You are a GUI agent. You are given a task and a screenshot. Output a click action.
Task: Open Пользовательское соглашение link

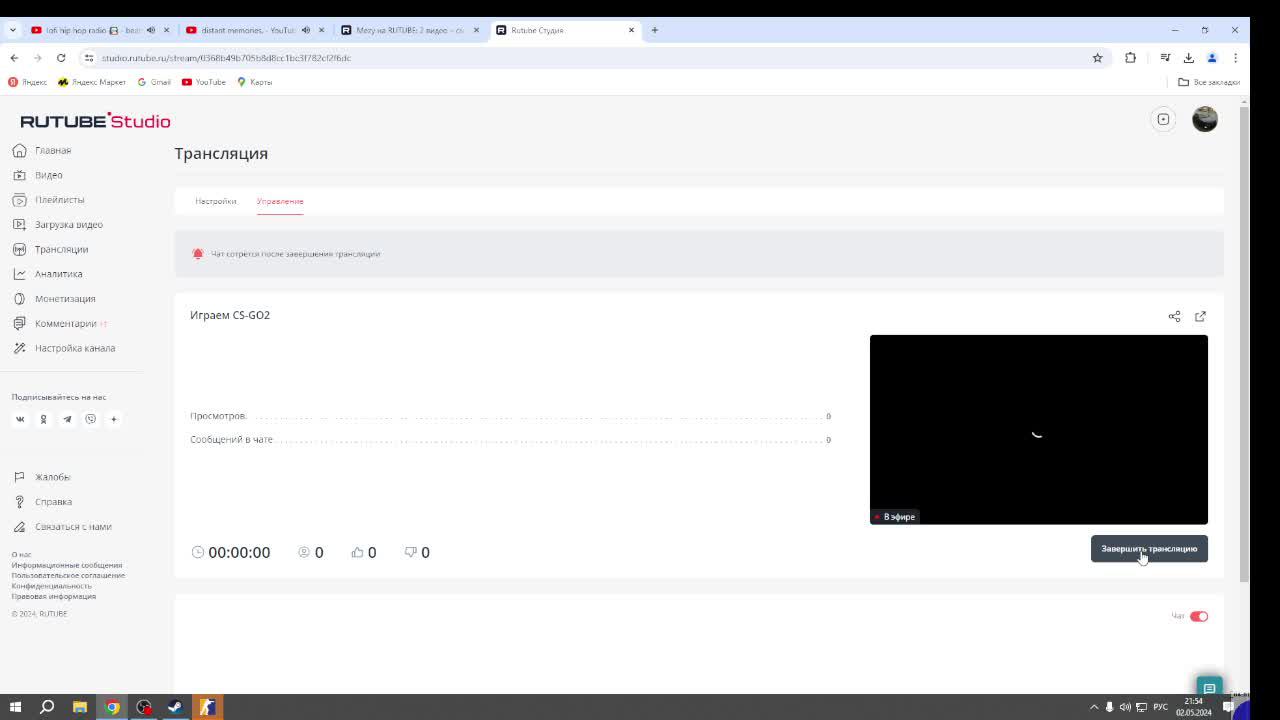click(x=68, y=575)
